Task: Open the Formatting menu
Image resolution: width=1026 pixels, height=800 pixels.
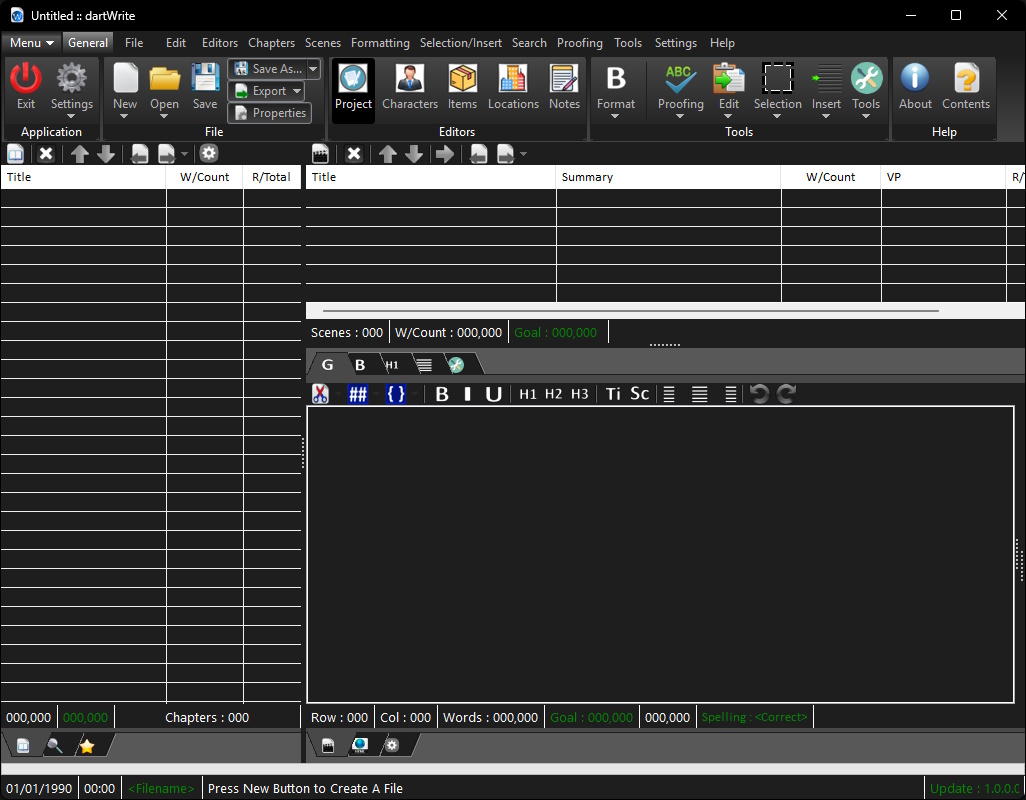Action: (380, 43)
